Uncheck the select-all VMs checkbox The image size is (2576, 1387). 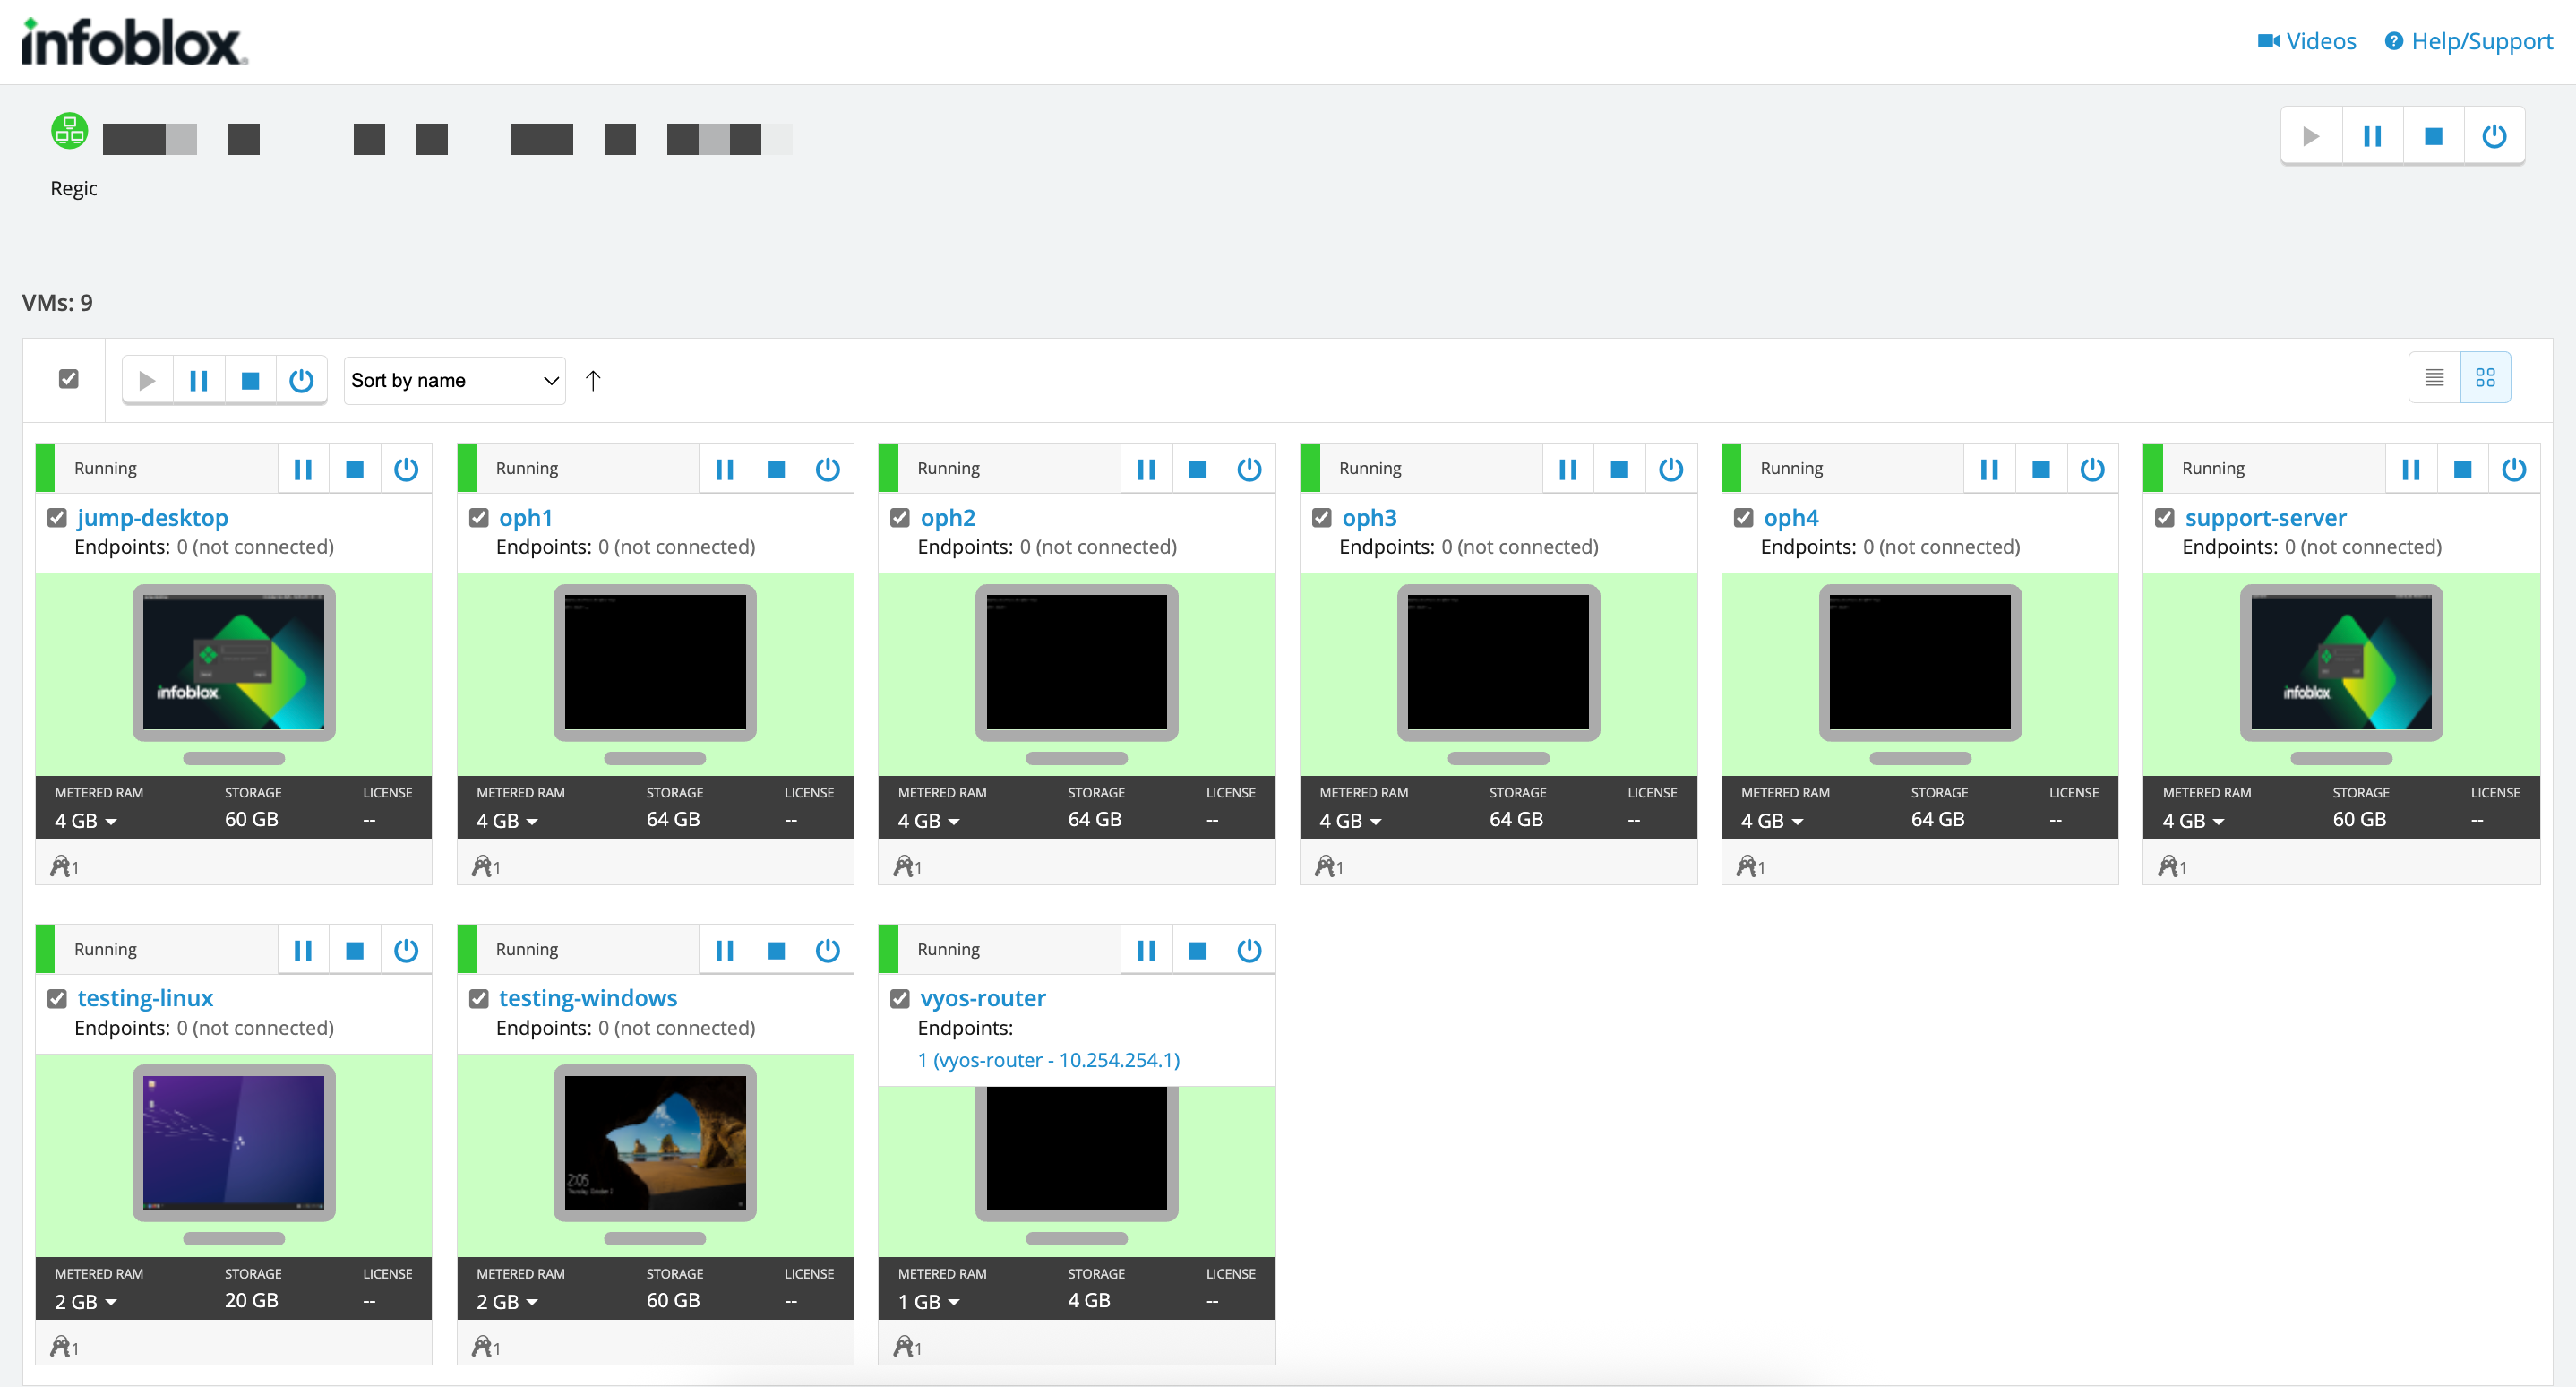[x=69, y=379]
